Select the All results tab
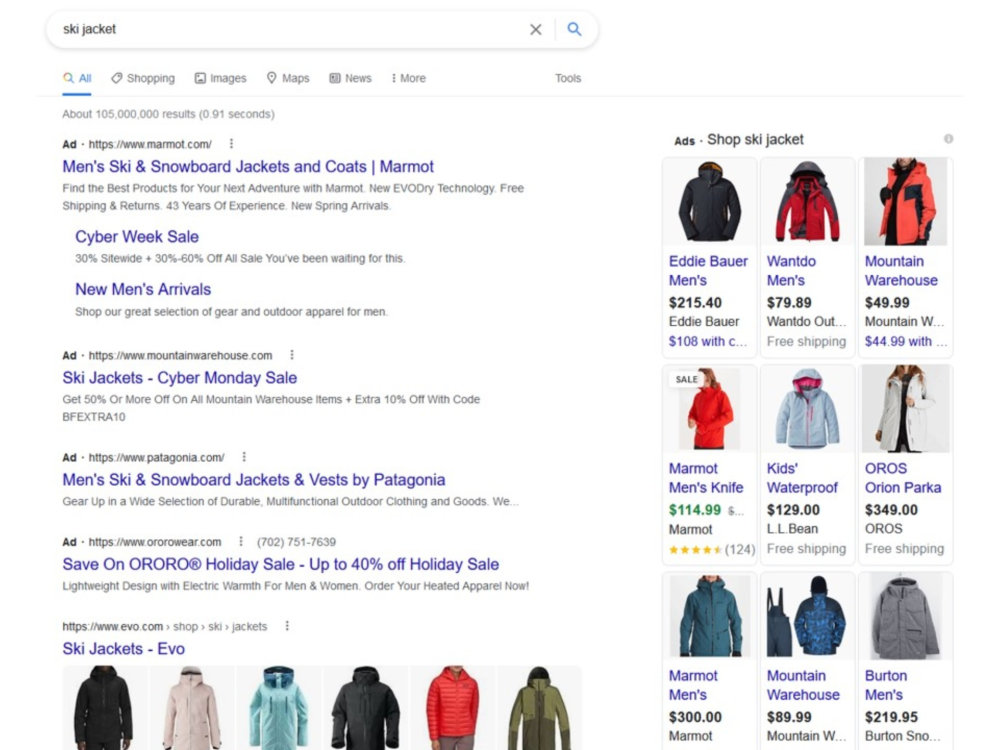Screen dimensions: 1000x750 [x=77, y=78]
